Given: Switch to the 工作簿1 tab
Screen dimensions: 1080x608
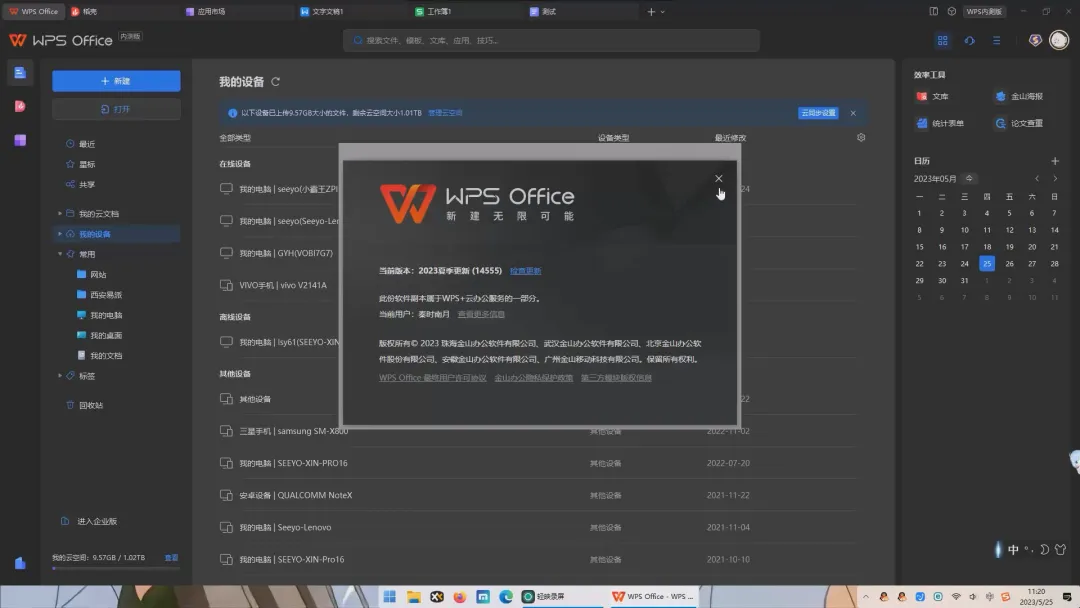Looking at the screenshot, I should (466, 11).
